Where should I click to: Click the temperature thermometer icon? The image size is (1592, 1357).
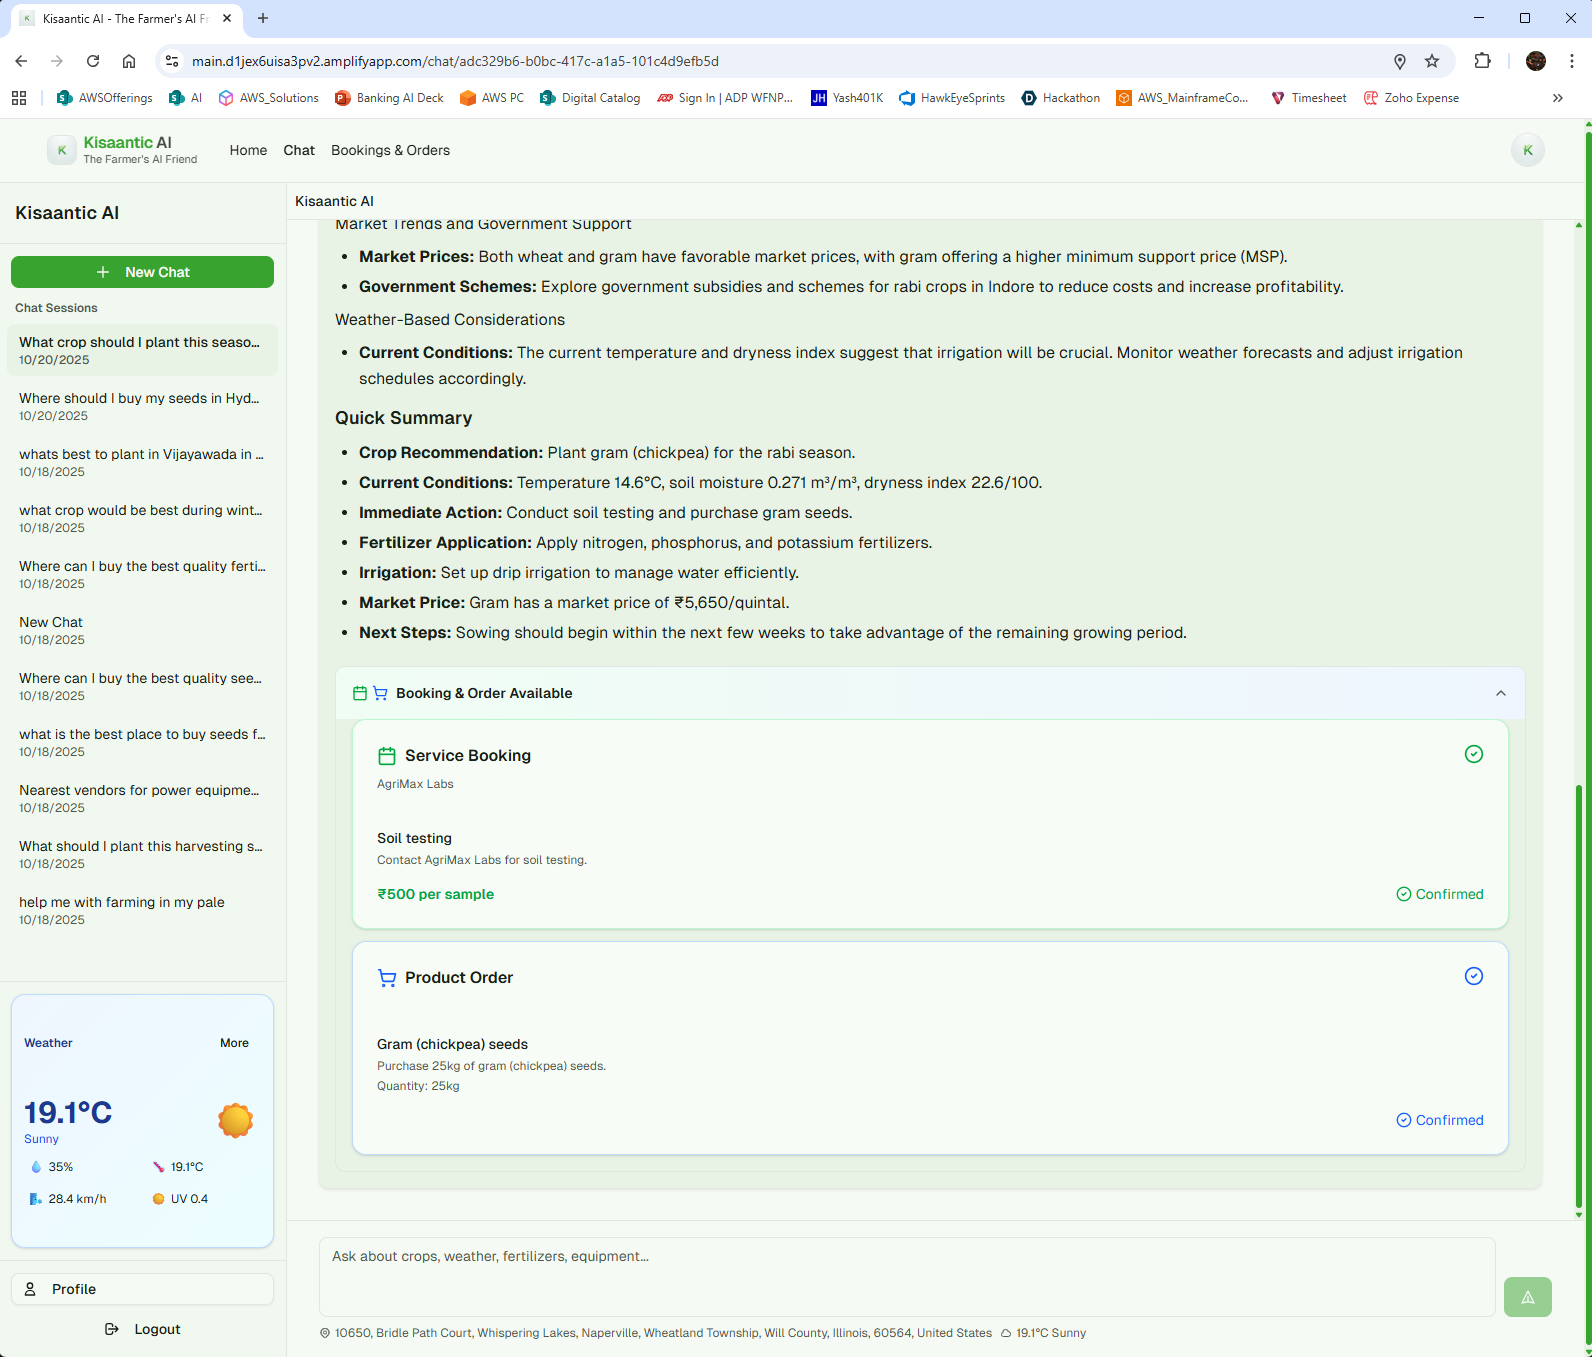coord(158,1167)
